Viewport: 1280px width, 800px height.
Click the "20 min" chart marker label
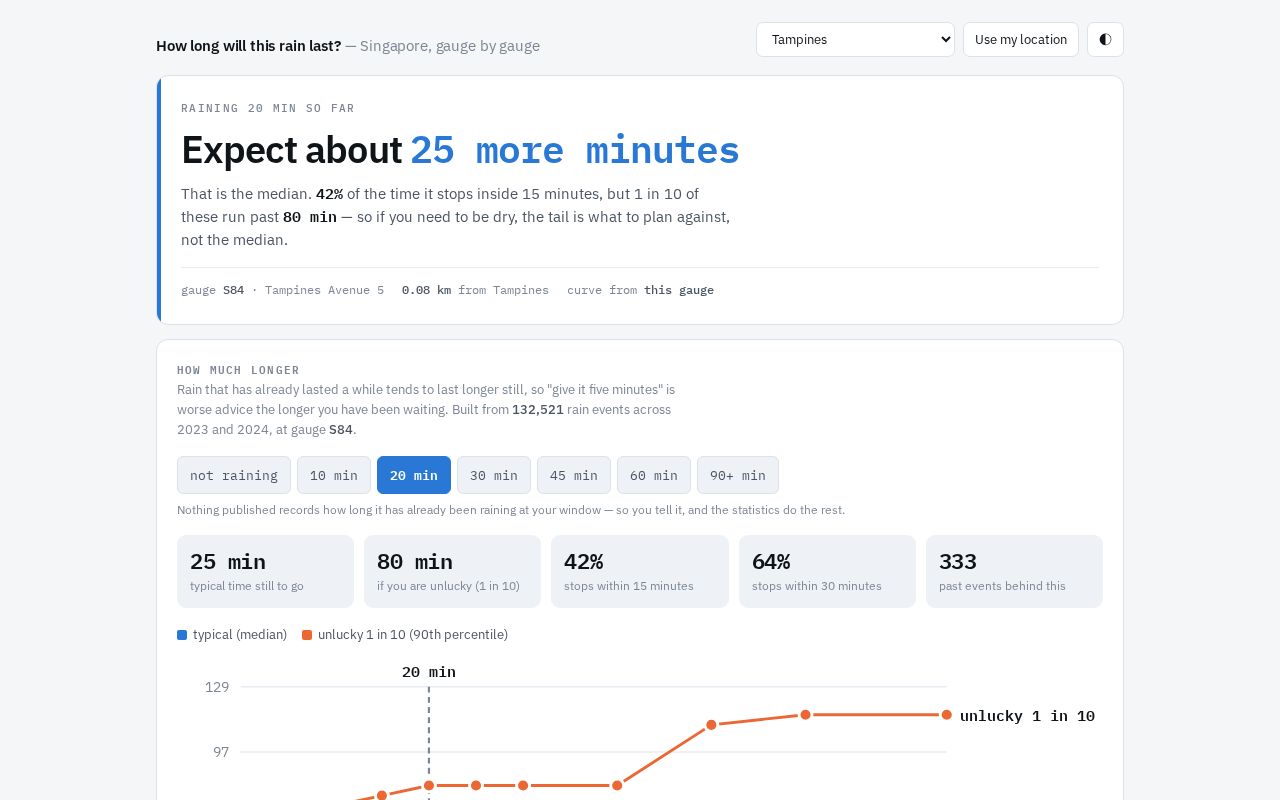[429, 672]
